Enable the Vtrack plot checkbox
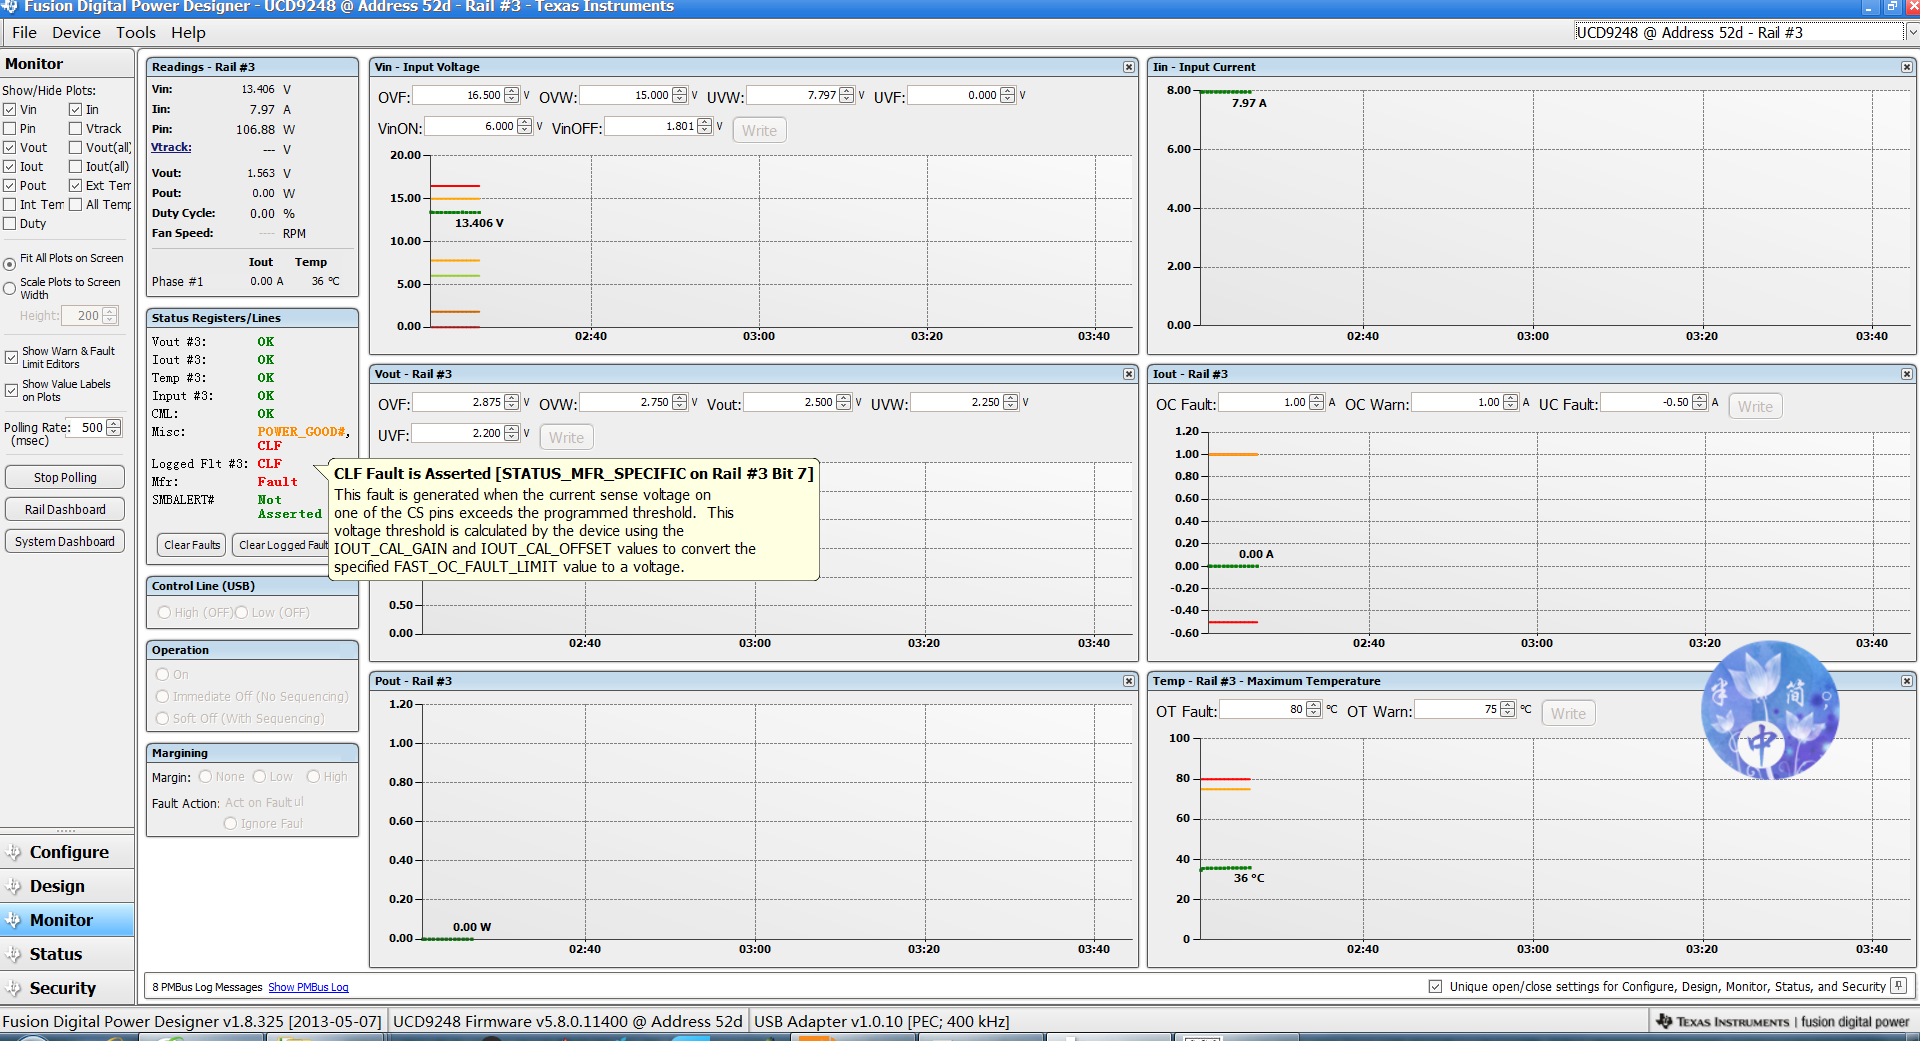This screenshot has height=1041, width=1920. (x=75, y=129)
